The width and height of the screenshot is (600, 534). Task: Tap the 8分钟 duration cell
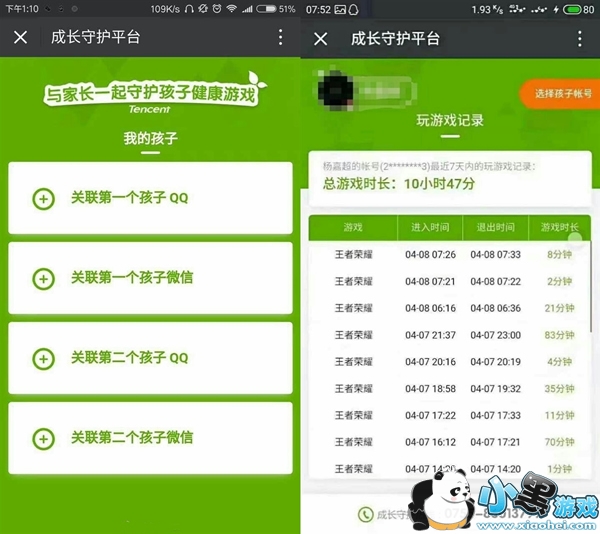[x=559, y=254]
